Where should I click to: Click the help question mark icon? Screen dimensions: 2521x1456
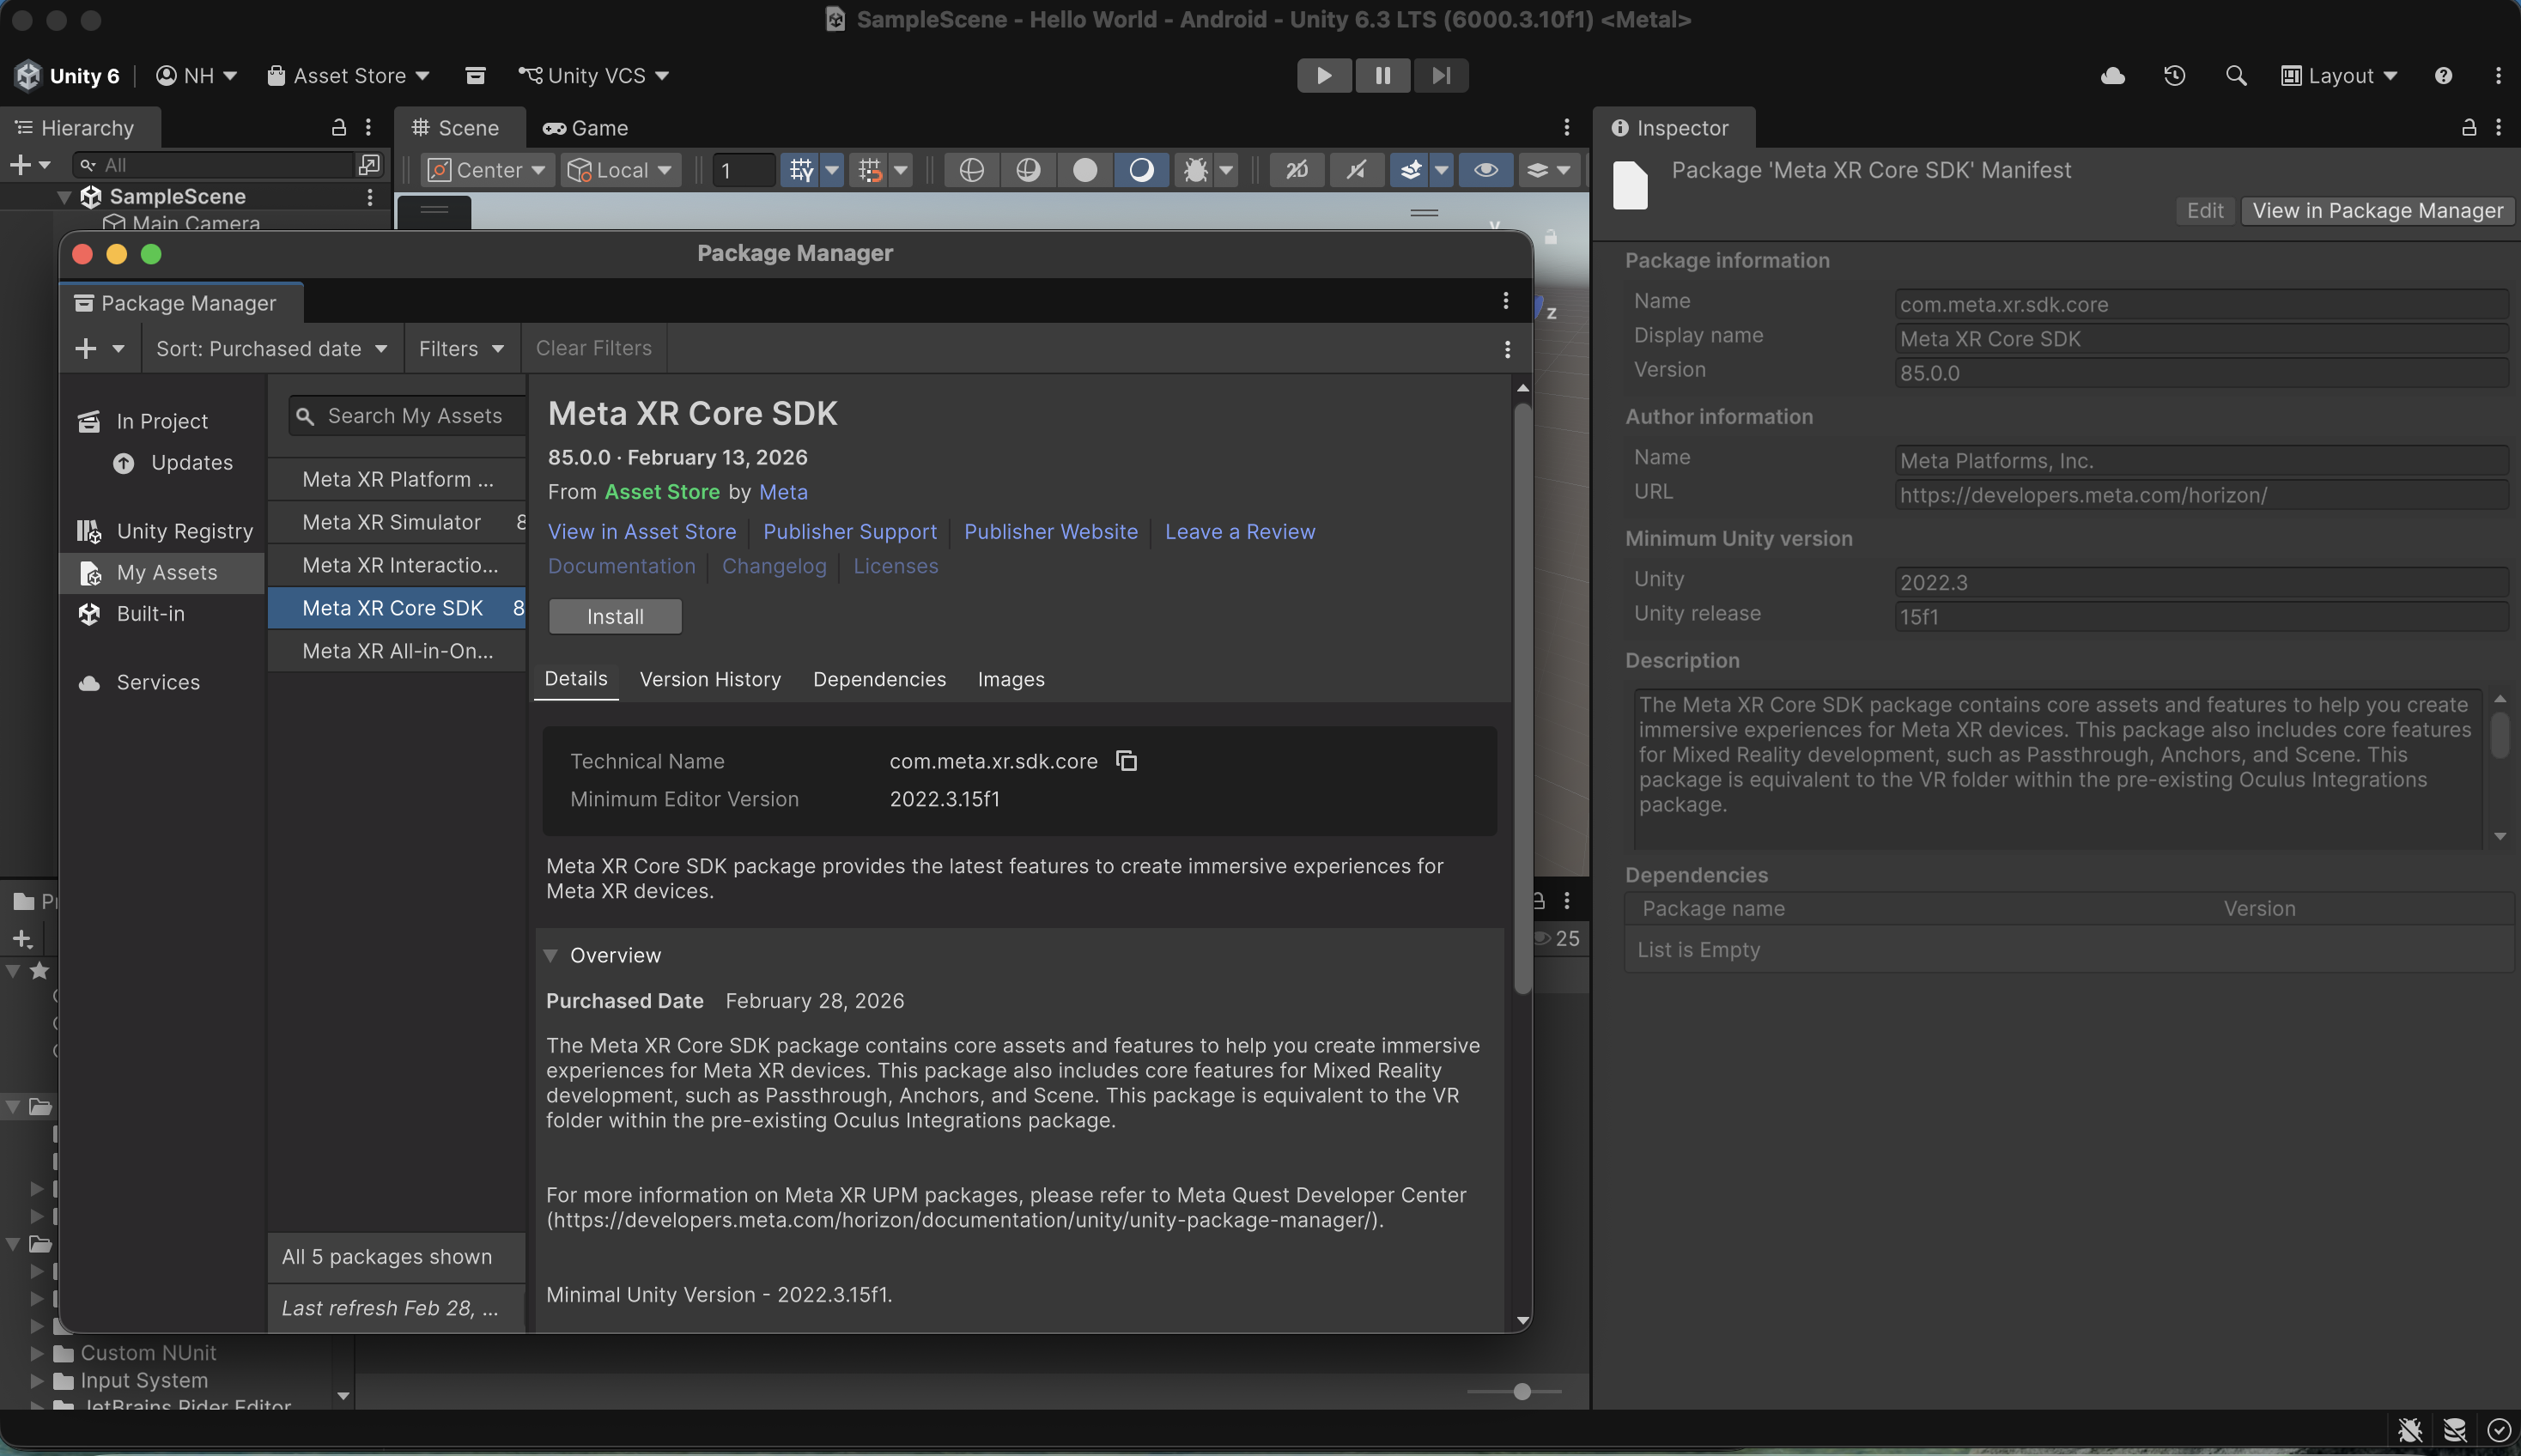[2443, 75]
